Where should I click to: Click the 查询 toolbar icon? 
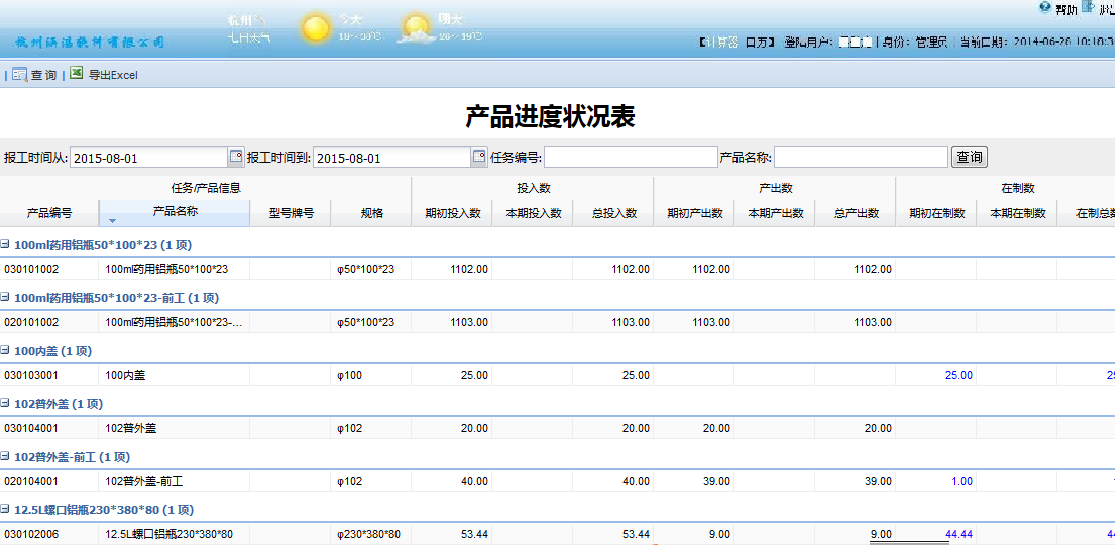[x=19, y=75]
